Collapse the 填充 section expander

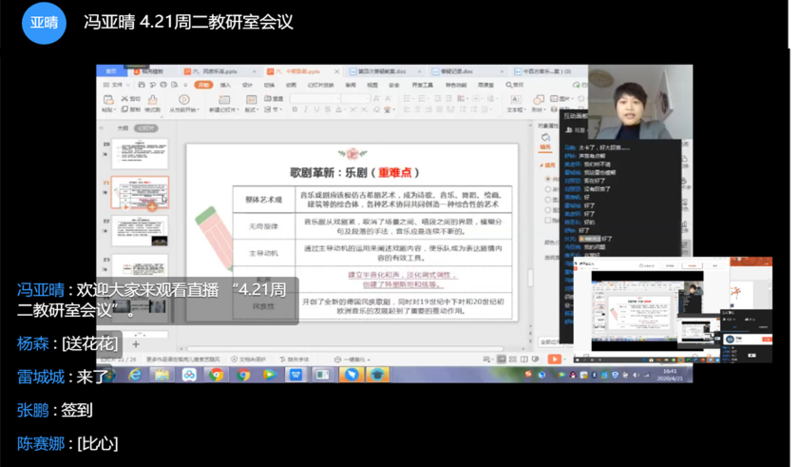541,165
